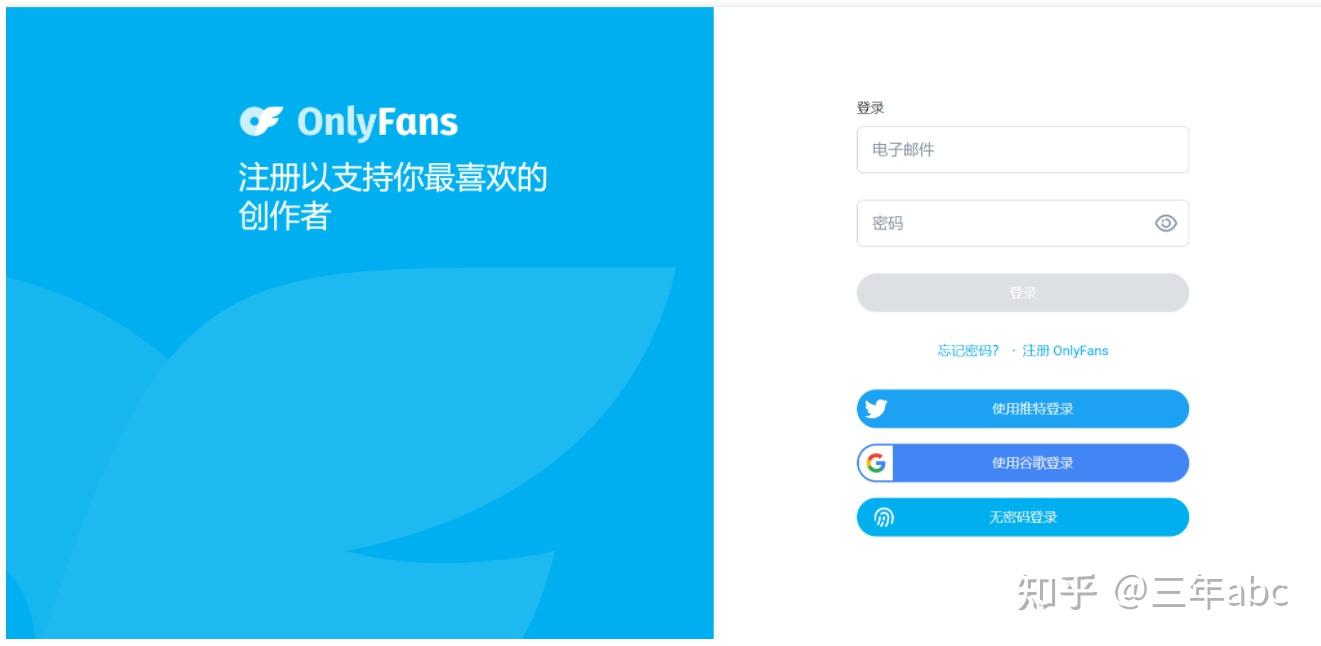This screenshot has width=1321, height=646.
Task: Toggle password visibility with the eye icon
Action: tap(1166, 223)
